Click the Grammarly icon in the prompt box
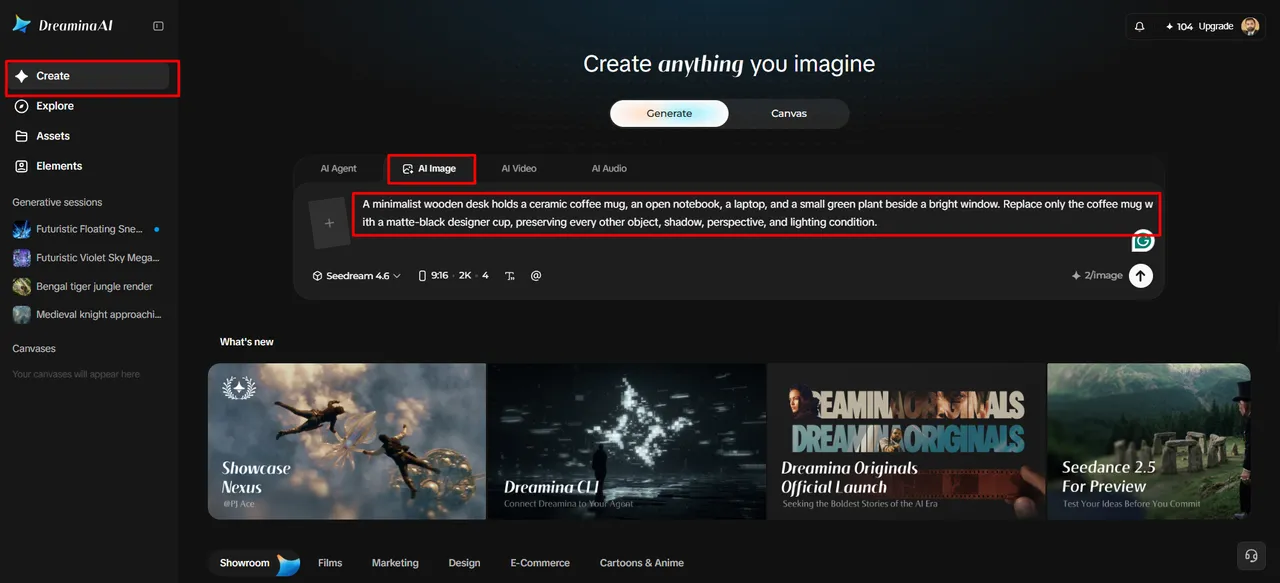This screenshot has width=1280, height=583. tap(1142, 240)
